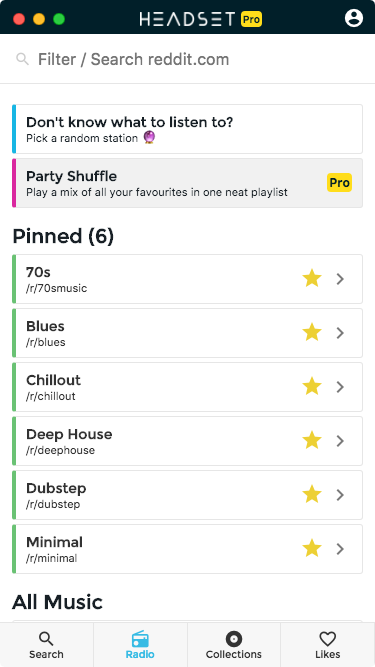Open the Blues /r/blues station

coord(188,333)
